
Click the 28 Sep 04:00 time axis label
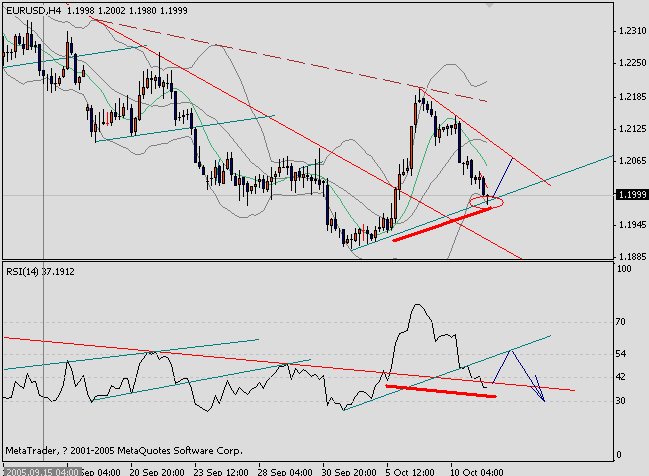click(x=285, y=472)
